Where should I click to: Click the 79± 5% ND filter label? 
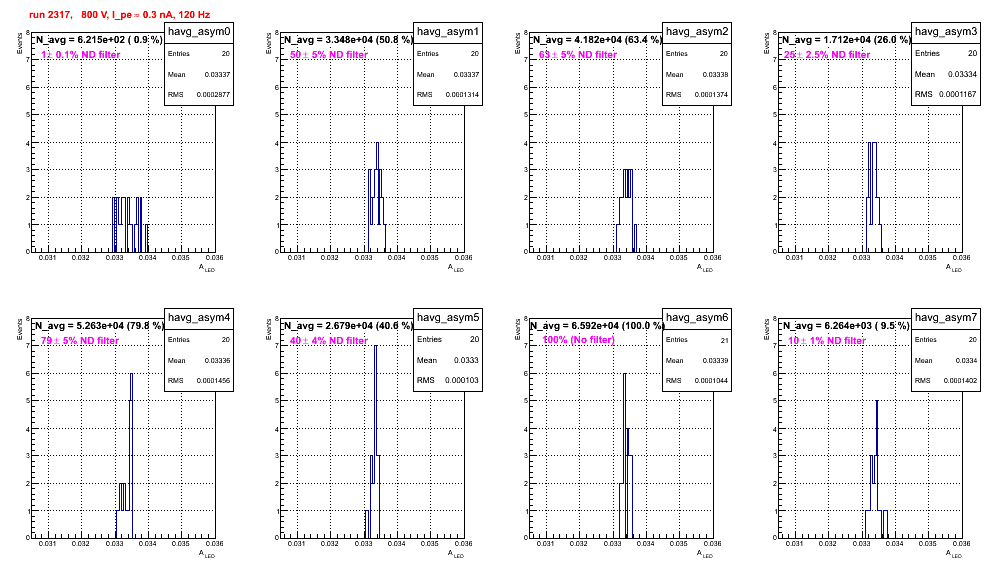pyautogui.click(x=80, y=341)
